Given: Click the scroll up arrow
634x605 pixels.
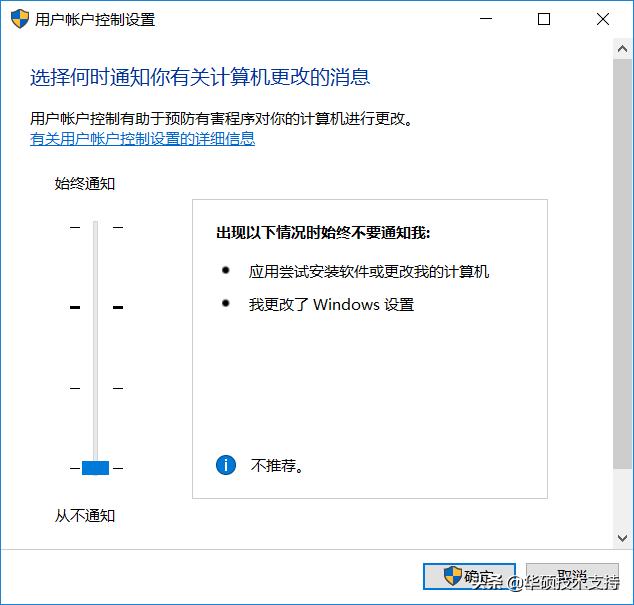Looking at the screenshot, I should (x=623, y=49).
